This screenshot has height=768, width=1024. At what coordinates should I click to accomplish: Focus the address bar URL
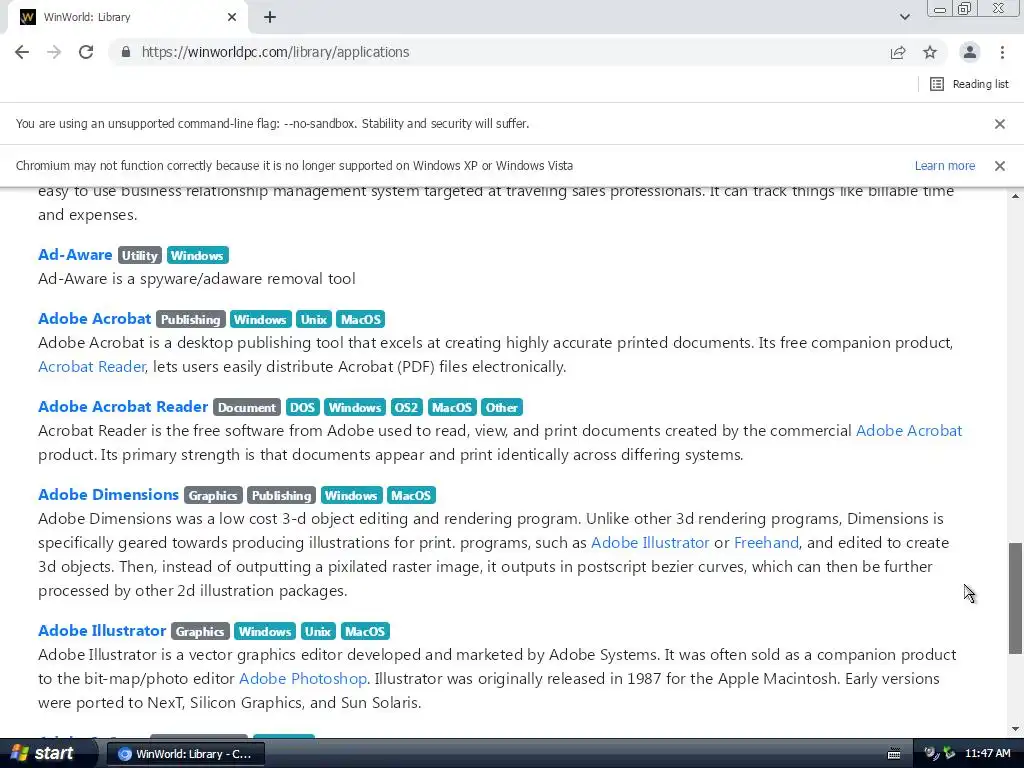pyautogui.click(x=275, y=52)
